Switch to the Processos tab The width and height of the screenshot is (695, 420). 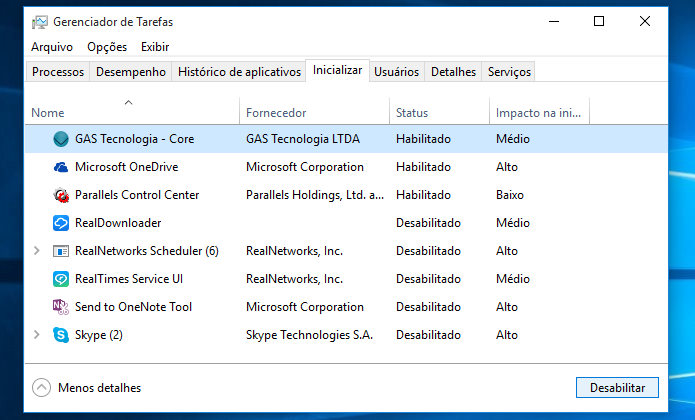point(58,72)
